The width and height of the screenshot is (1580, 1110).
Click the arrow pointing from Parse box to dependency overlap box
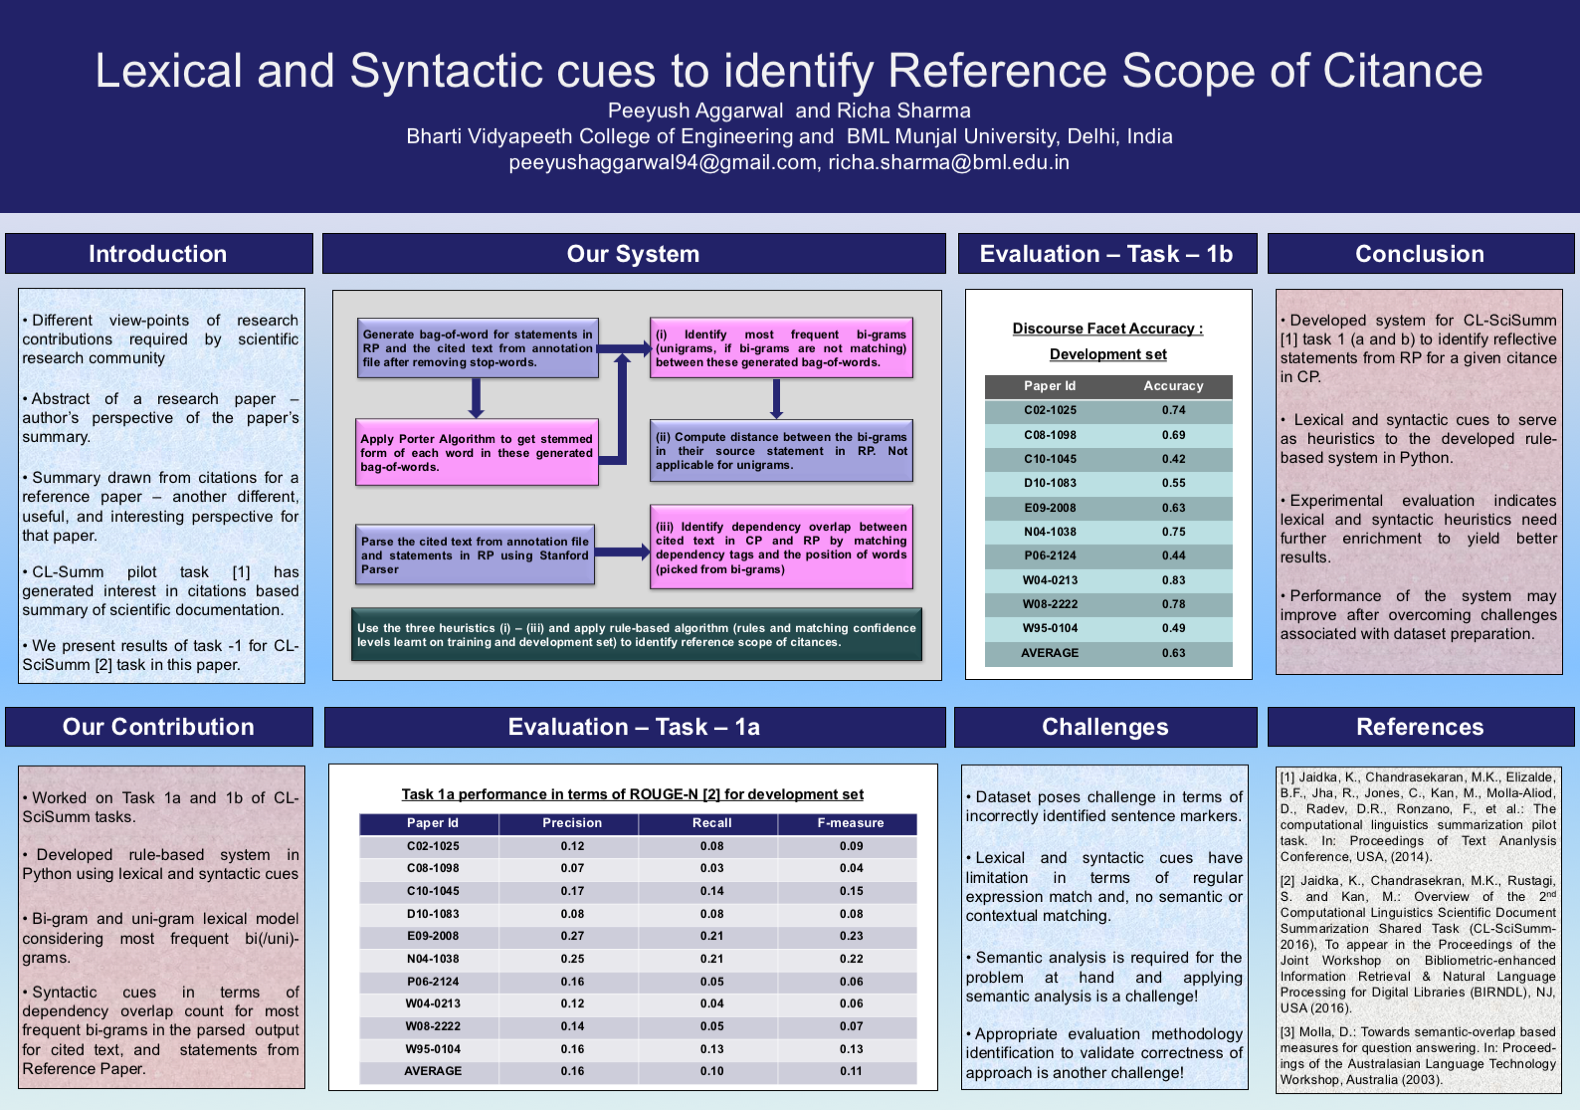(622, 552)
